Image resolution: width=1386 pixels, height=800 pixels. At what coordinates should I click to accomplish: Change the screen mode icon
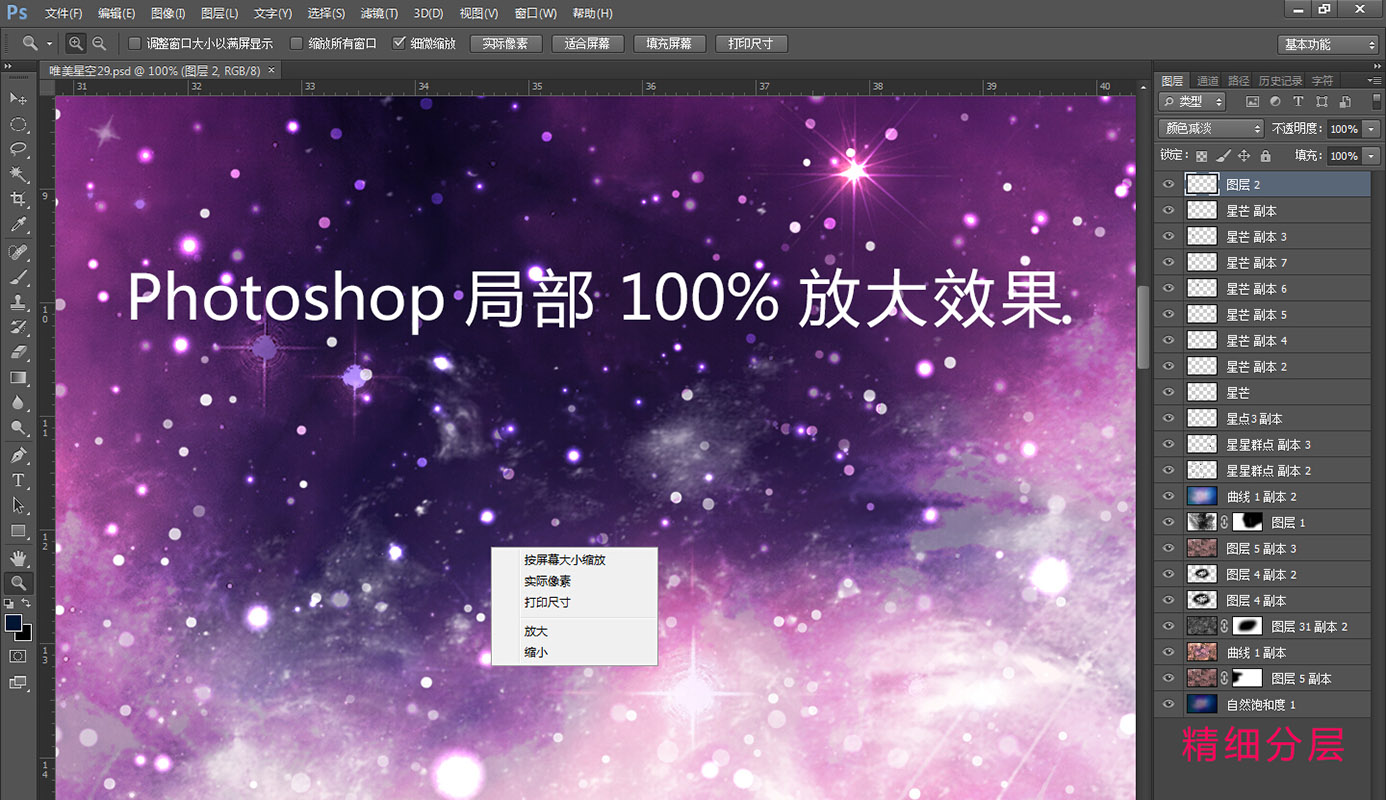click(x=18, y=683)
